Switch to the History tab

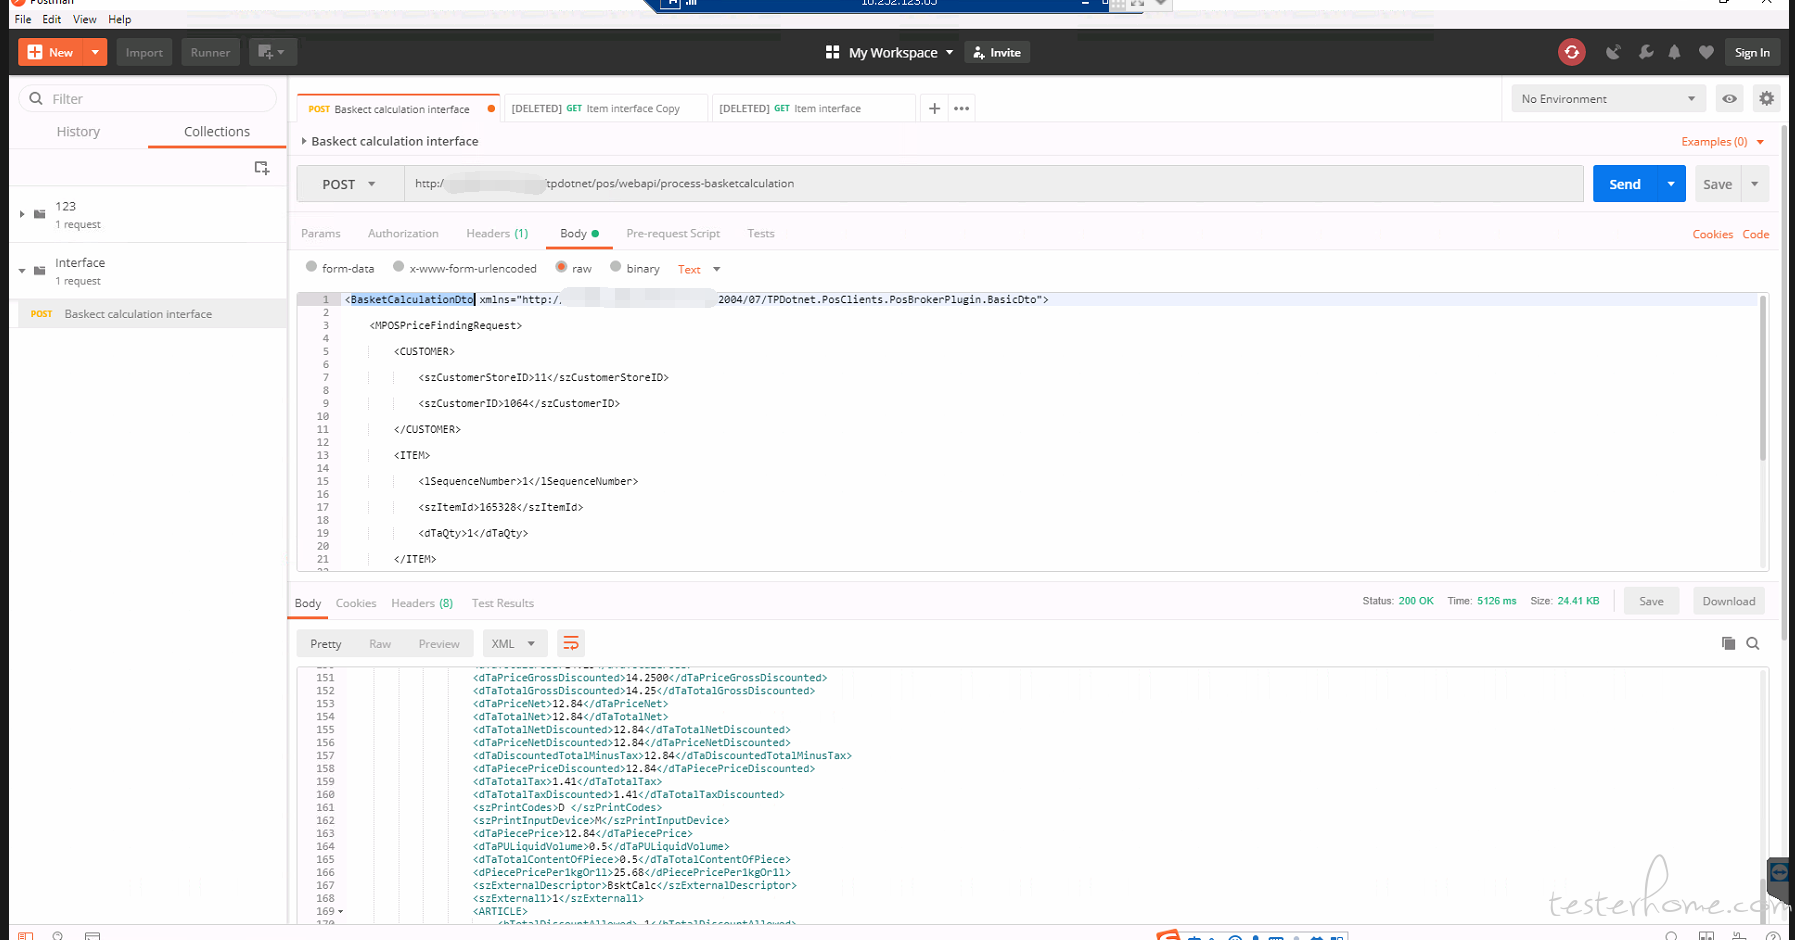click(x=78, y=131)
